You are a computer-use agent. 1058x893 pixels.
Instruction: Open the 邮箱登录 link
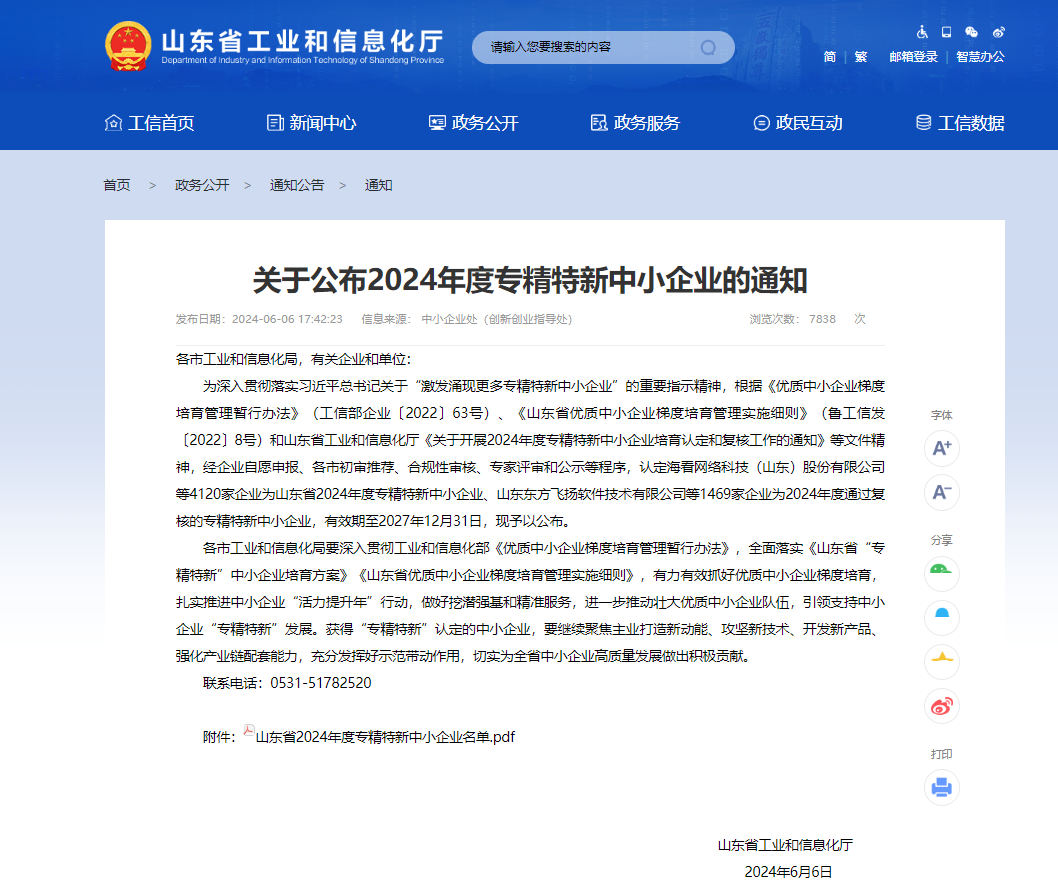pyautogui.click(x=914, y=57)
